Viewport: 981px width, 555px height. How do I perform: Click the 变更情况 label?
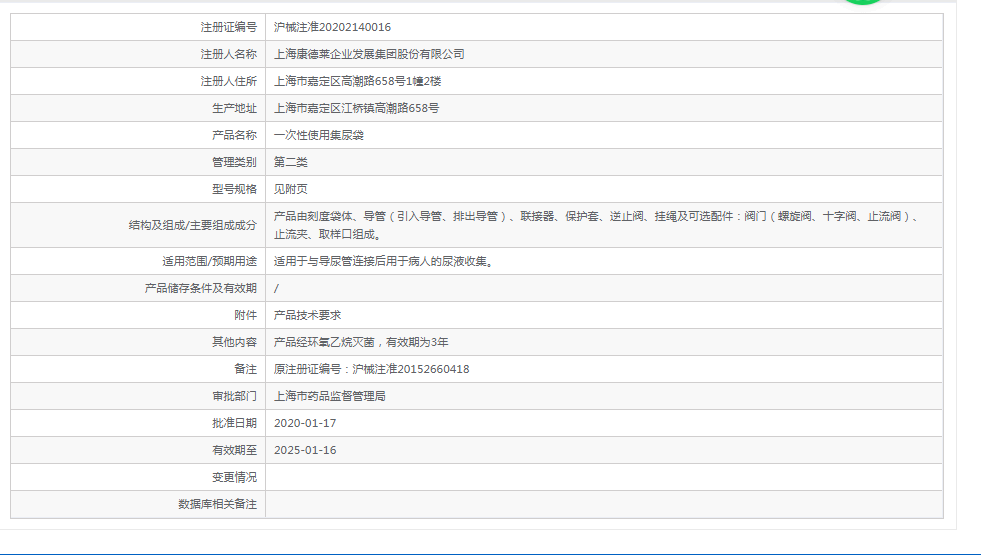pyautogui.click(x=234, y=477)
